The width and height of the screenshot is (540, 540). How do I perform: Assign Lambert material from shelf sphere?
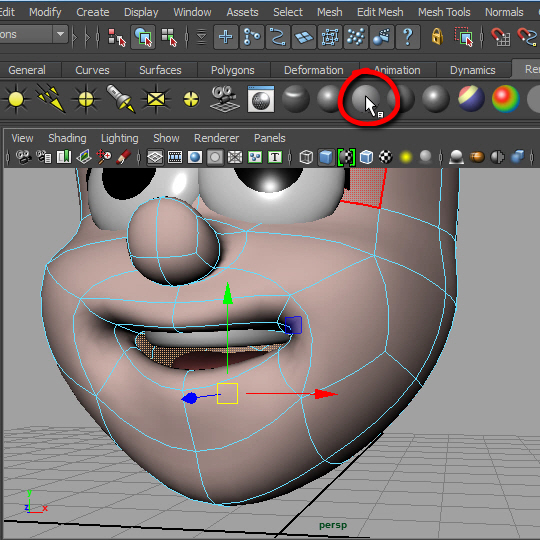click(x=366, y=99)
